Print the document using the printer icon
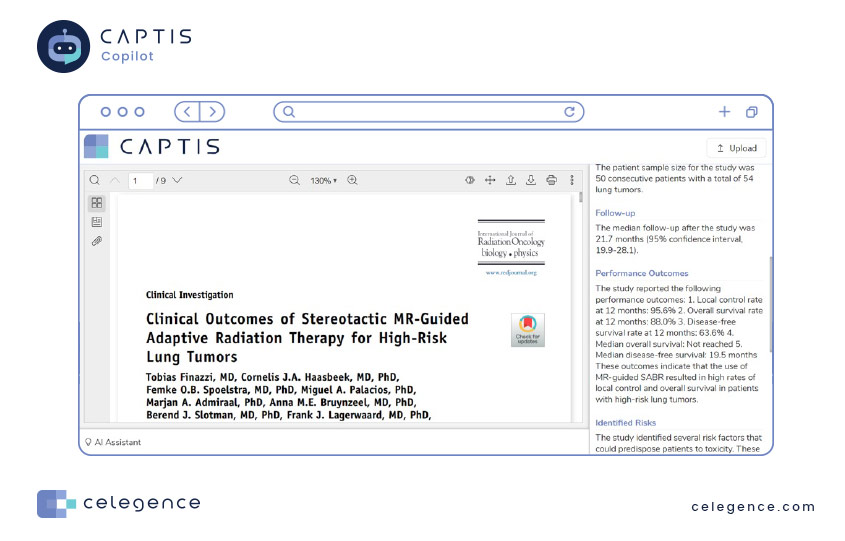Viewport: 845px width, 541px height. pyautogui.click(x=551, y=180)
